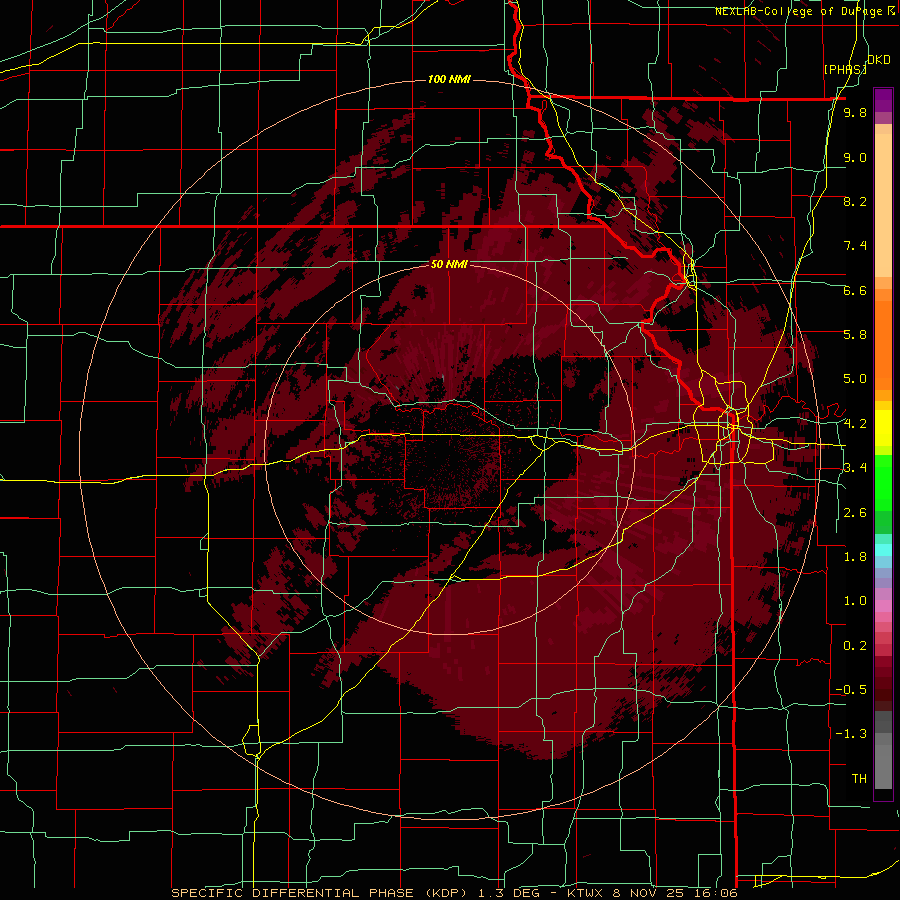Click the "KTWX" station ID in the caption
900x900 pixels.
click(x=584, y=893)
